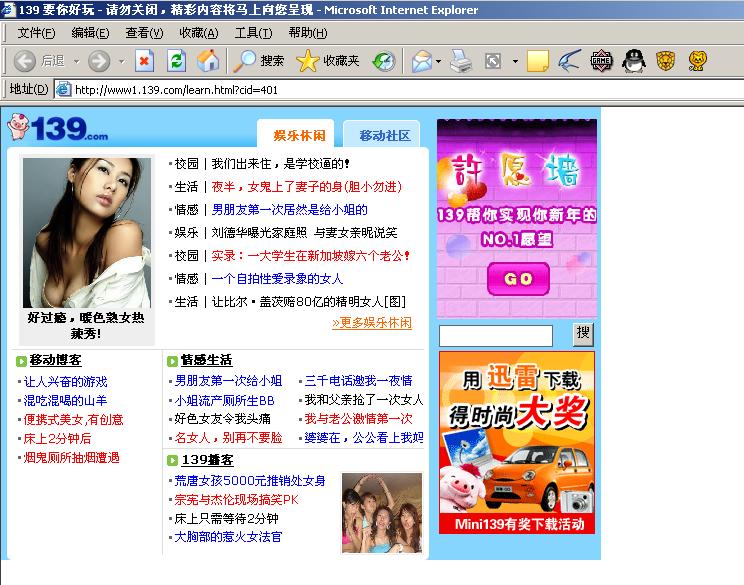This screenshot has width=744, height=585.
Task: Click the Stop loading toolbar icon
Action: tap(144, 61)
